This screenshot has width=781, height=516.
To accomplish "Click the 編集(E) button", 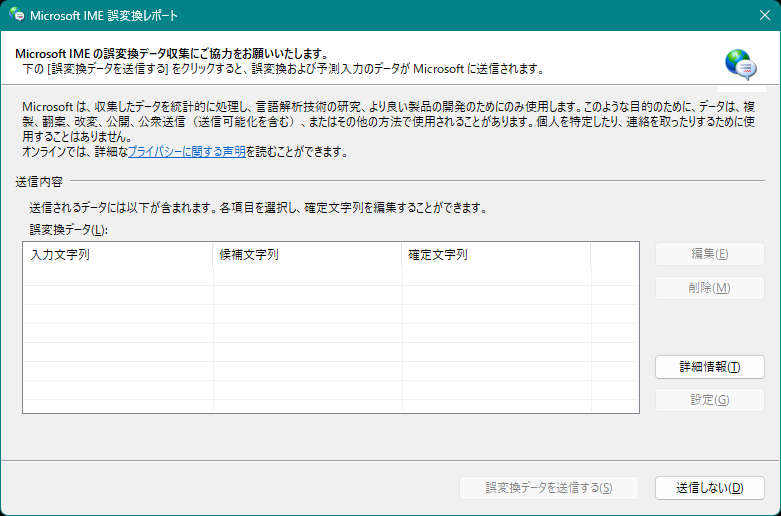I will [710, 255].
